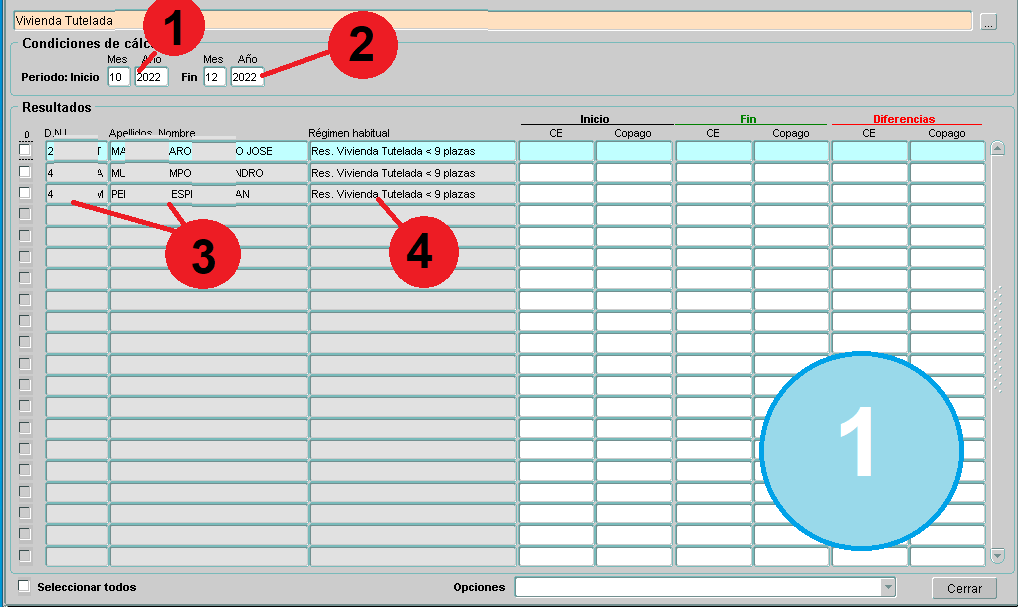Click the first row's Inicio CE cell

click(556, 151)
